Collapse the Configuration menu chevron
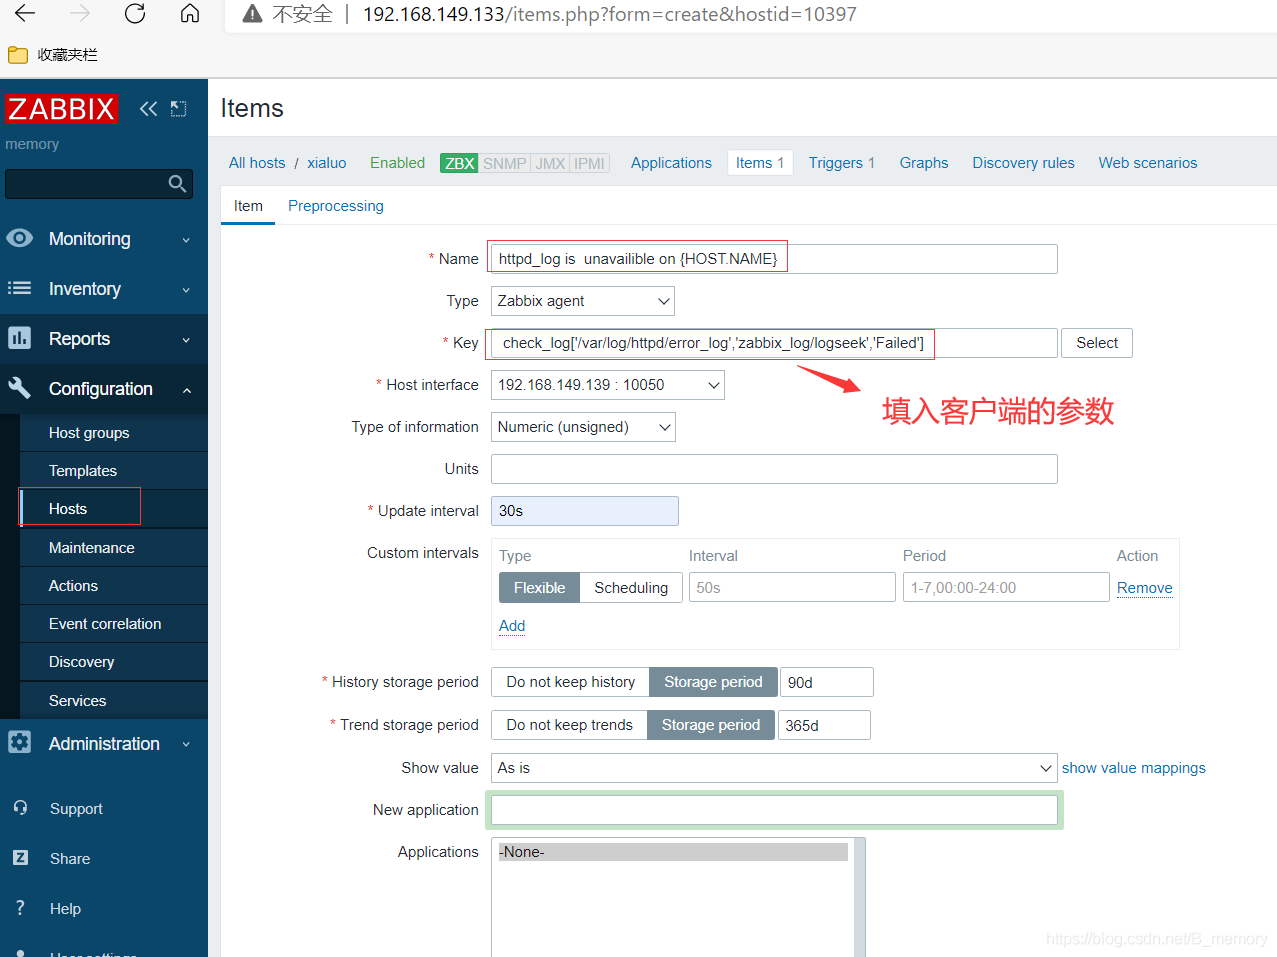1277x957 pixels. coord(186,390)
